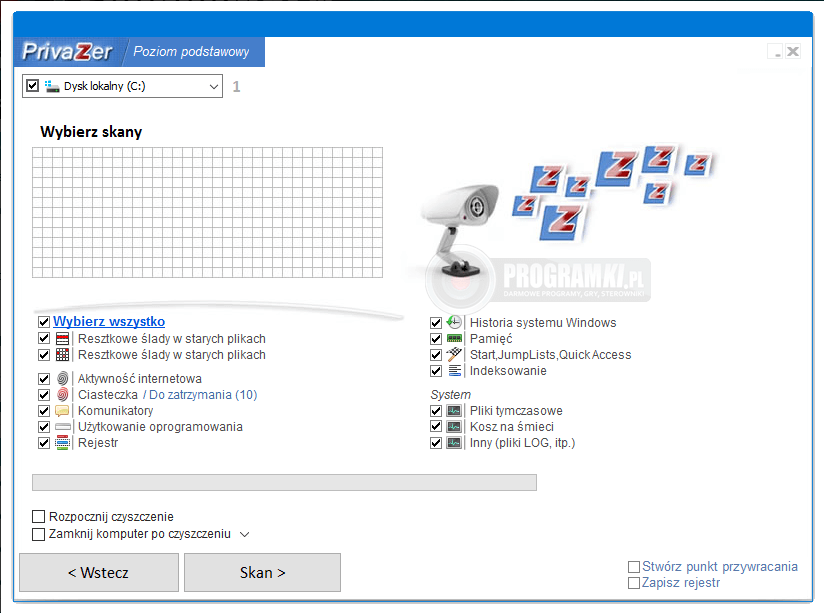Click second Resztkowe ślady grid icon
Viewport: 824px width, 613px height.
(63, 355)
